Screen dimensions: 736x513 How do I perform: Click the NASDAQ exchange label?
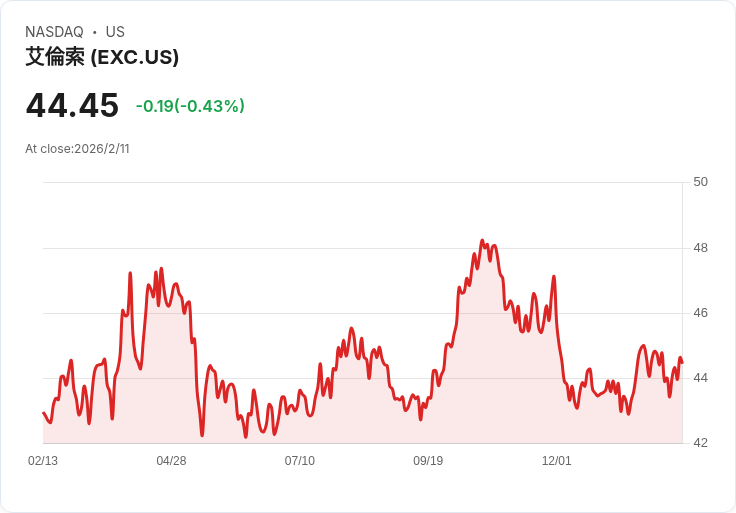pos(54,32)
